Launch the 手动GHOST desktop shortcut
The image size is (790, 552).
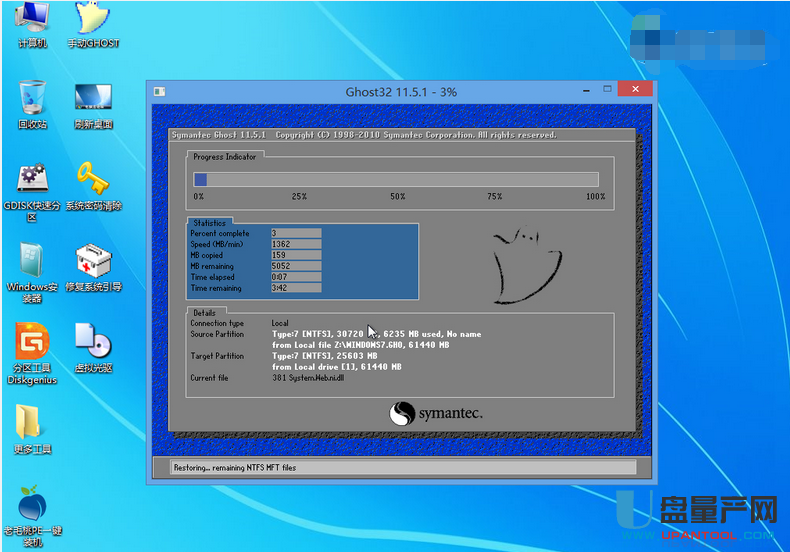pyautogui.click(x=93, y=20)
